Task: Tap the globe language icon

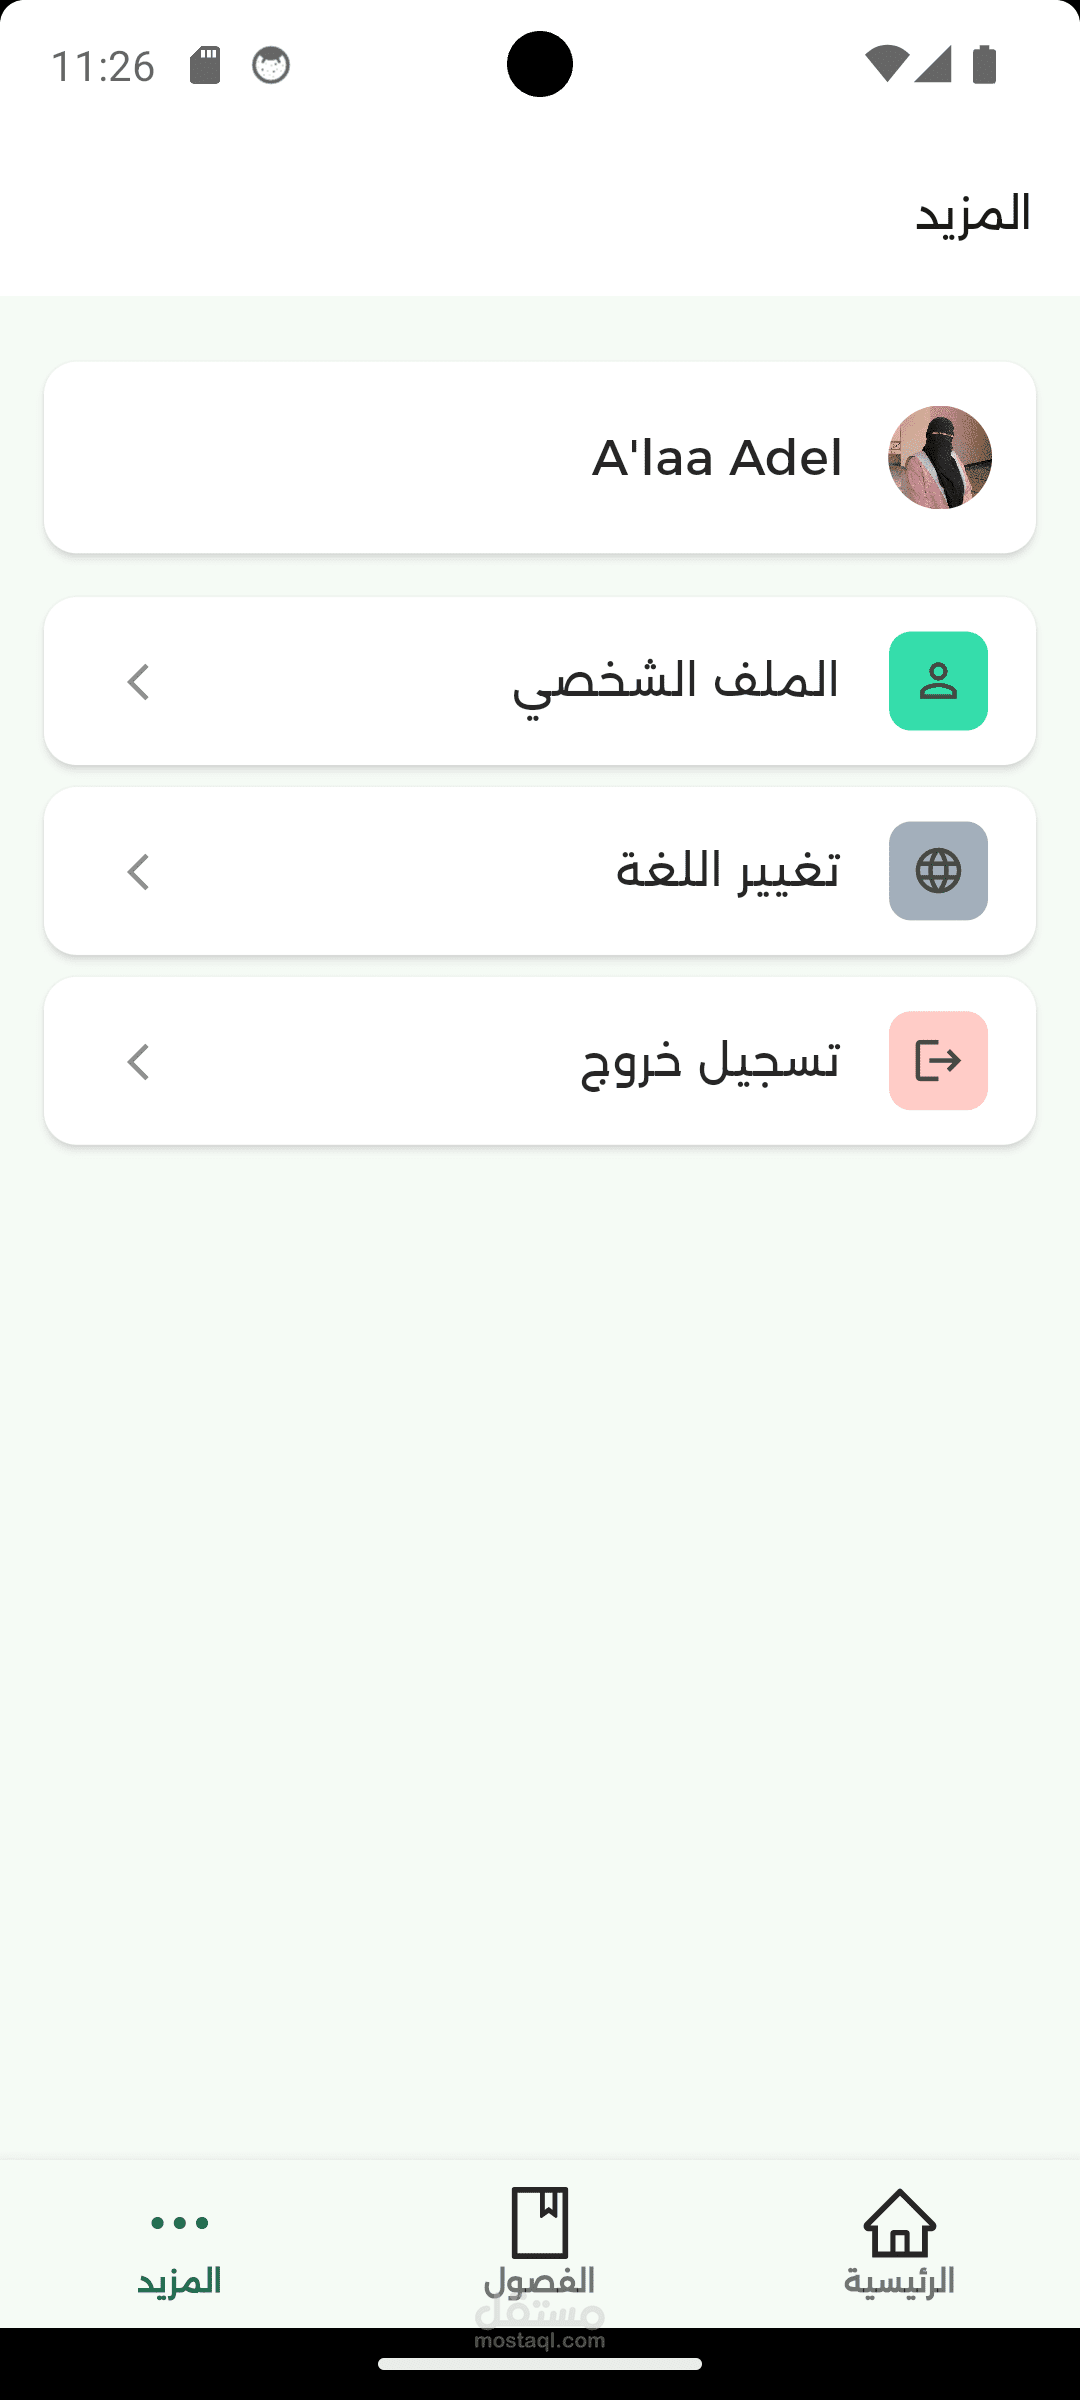Action: 938,871
